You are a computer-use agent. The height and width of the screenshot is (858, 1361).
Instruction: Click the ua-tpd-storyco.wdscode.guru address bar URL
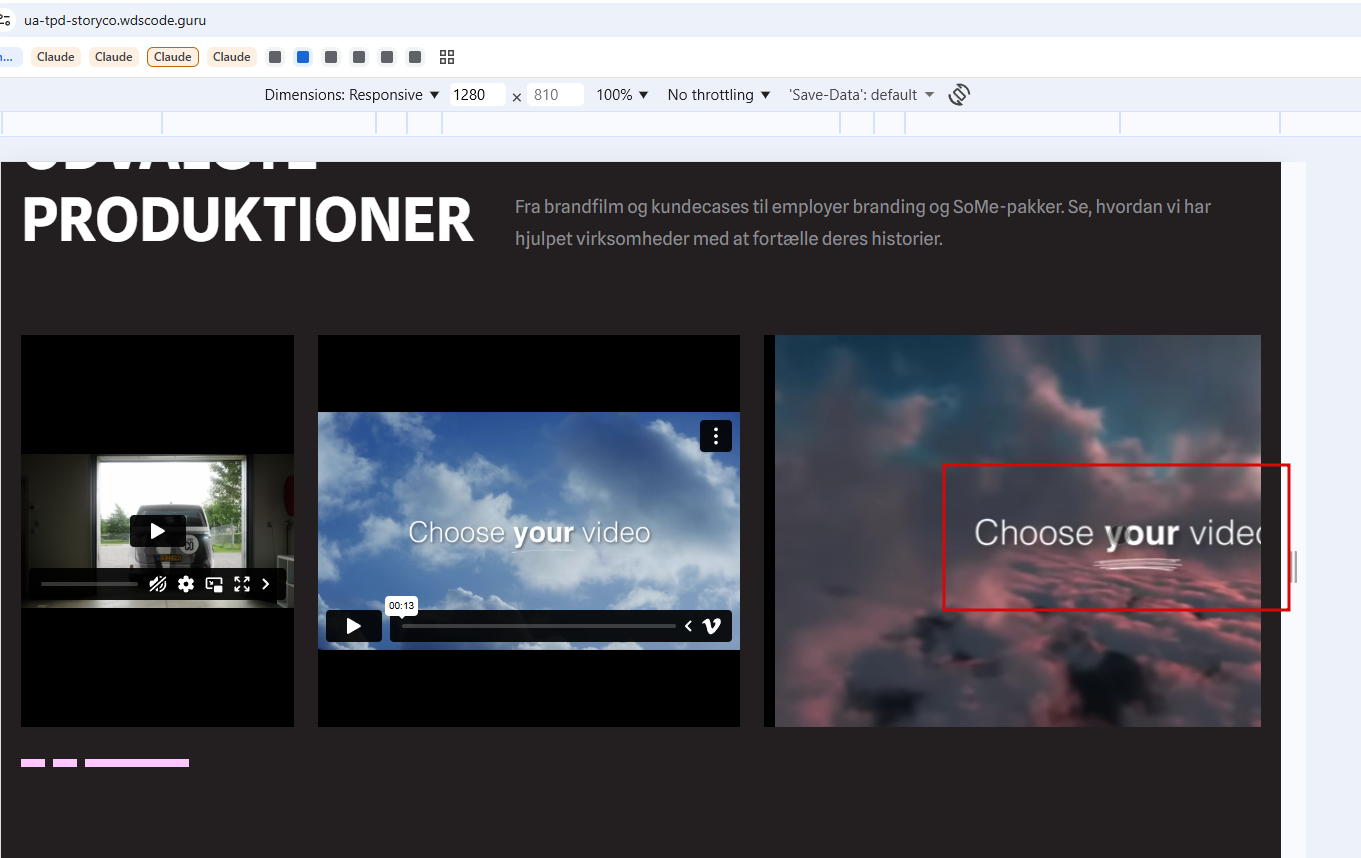click(x=115, y=20)
